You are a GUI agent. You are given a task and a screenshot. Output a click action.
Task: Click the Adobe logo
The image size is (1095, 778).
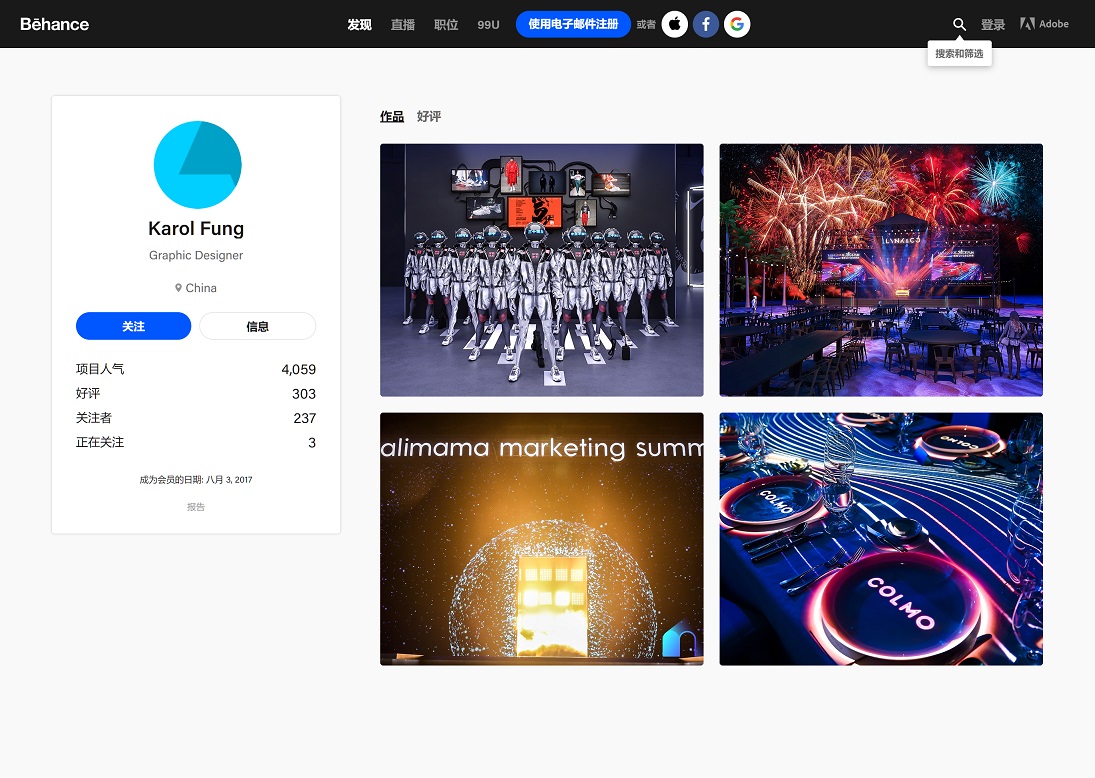tap(1044, 24)
